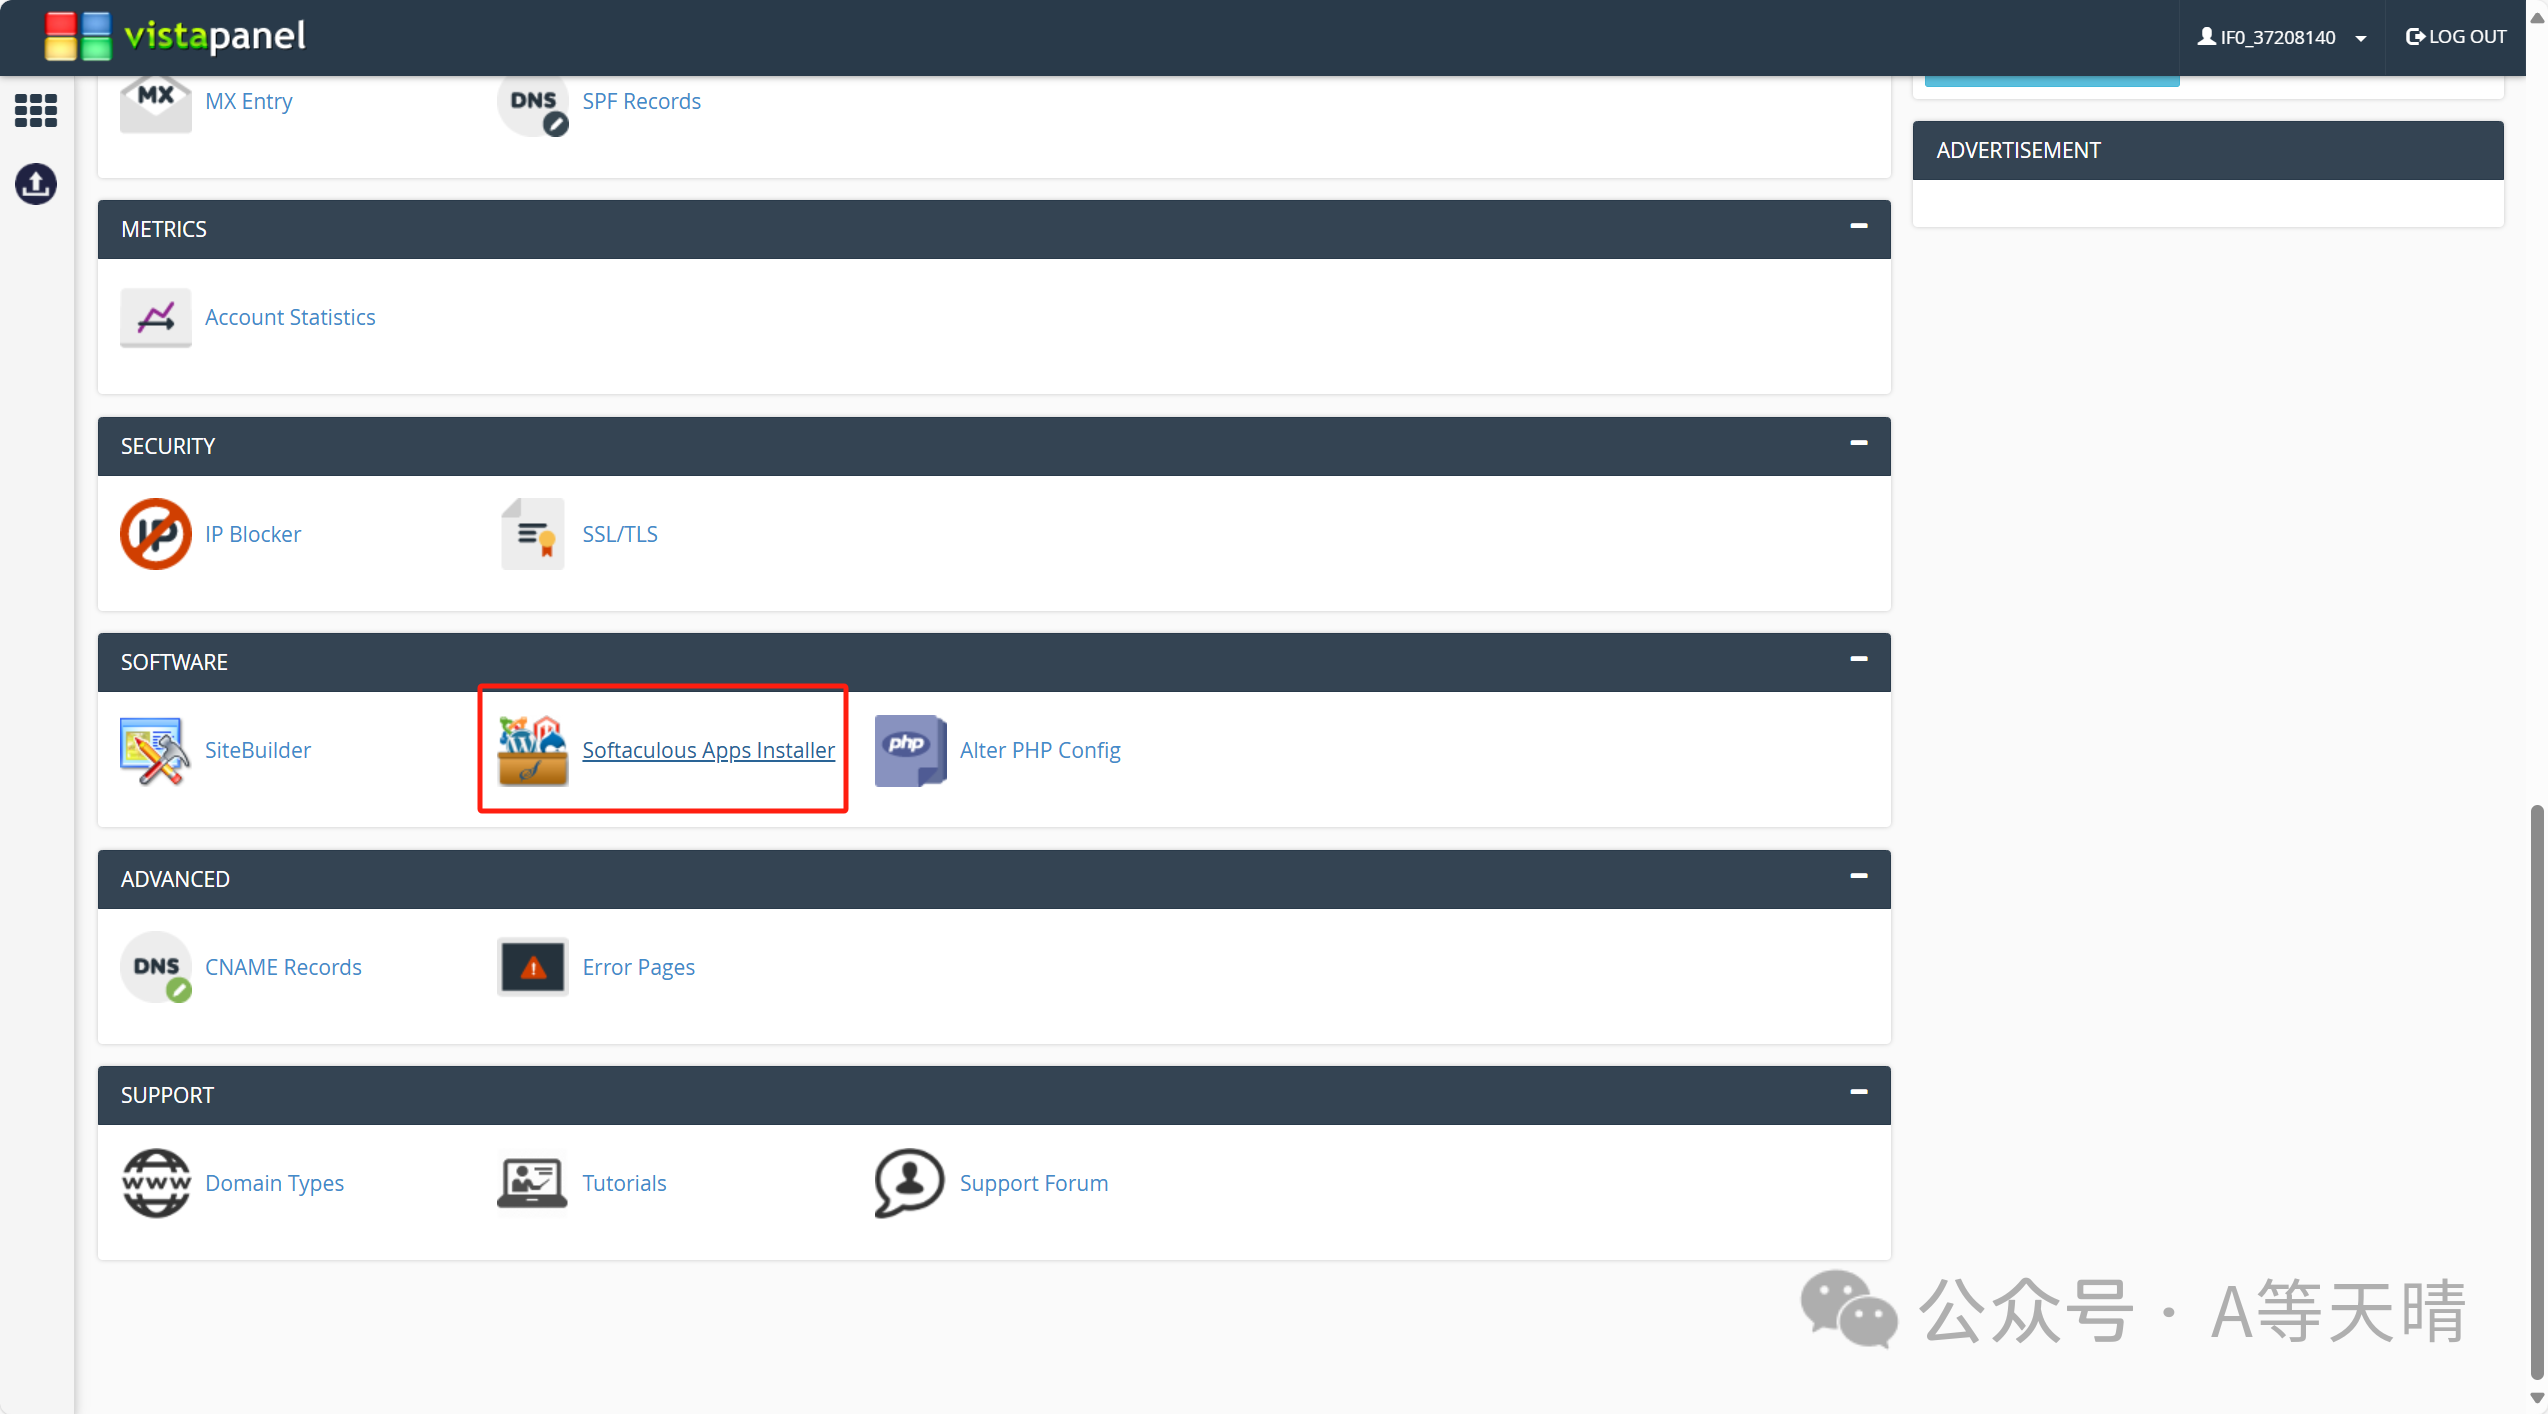Collapse the Software section

(x=1859, y=659)
